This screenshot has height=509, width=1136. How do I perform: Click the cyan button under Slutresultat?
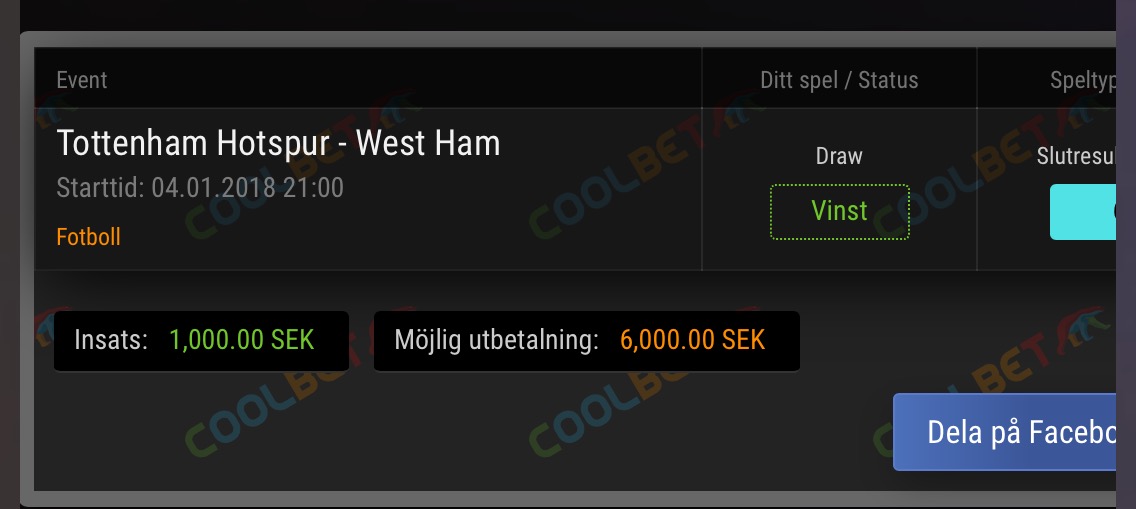tap(1082, 211)
